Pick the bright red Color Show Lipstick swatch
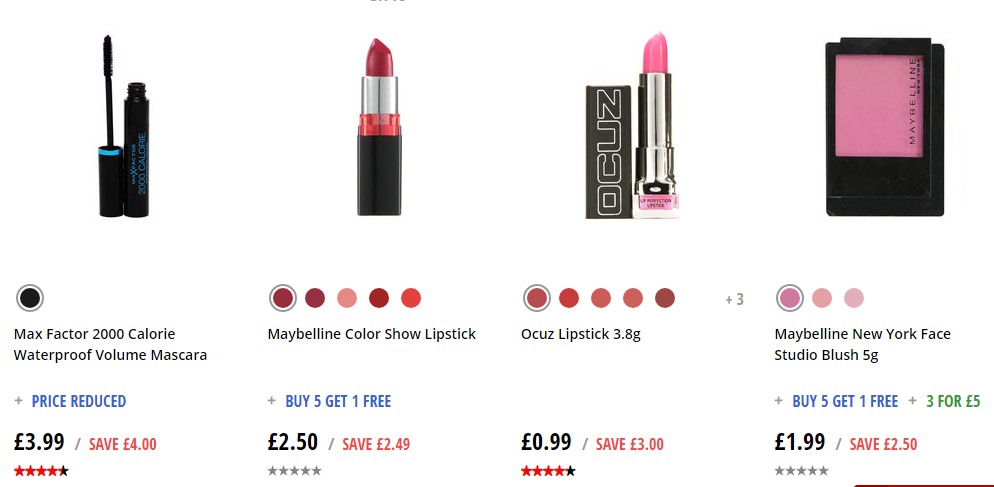 tap(411, 298)
